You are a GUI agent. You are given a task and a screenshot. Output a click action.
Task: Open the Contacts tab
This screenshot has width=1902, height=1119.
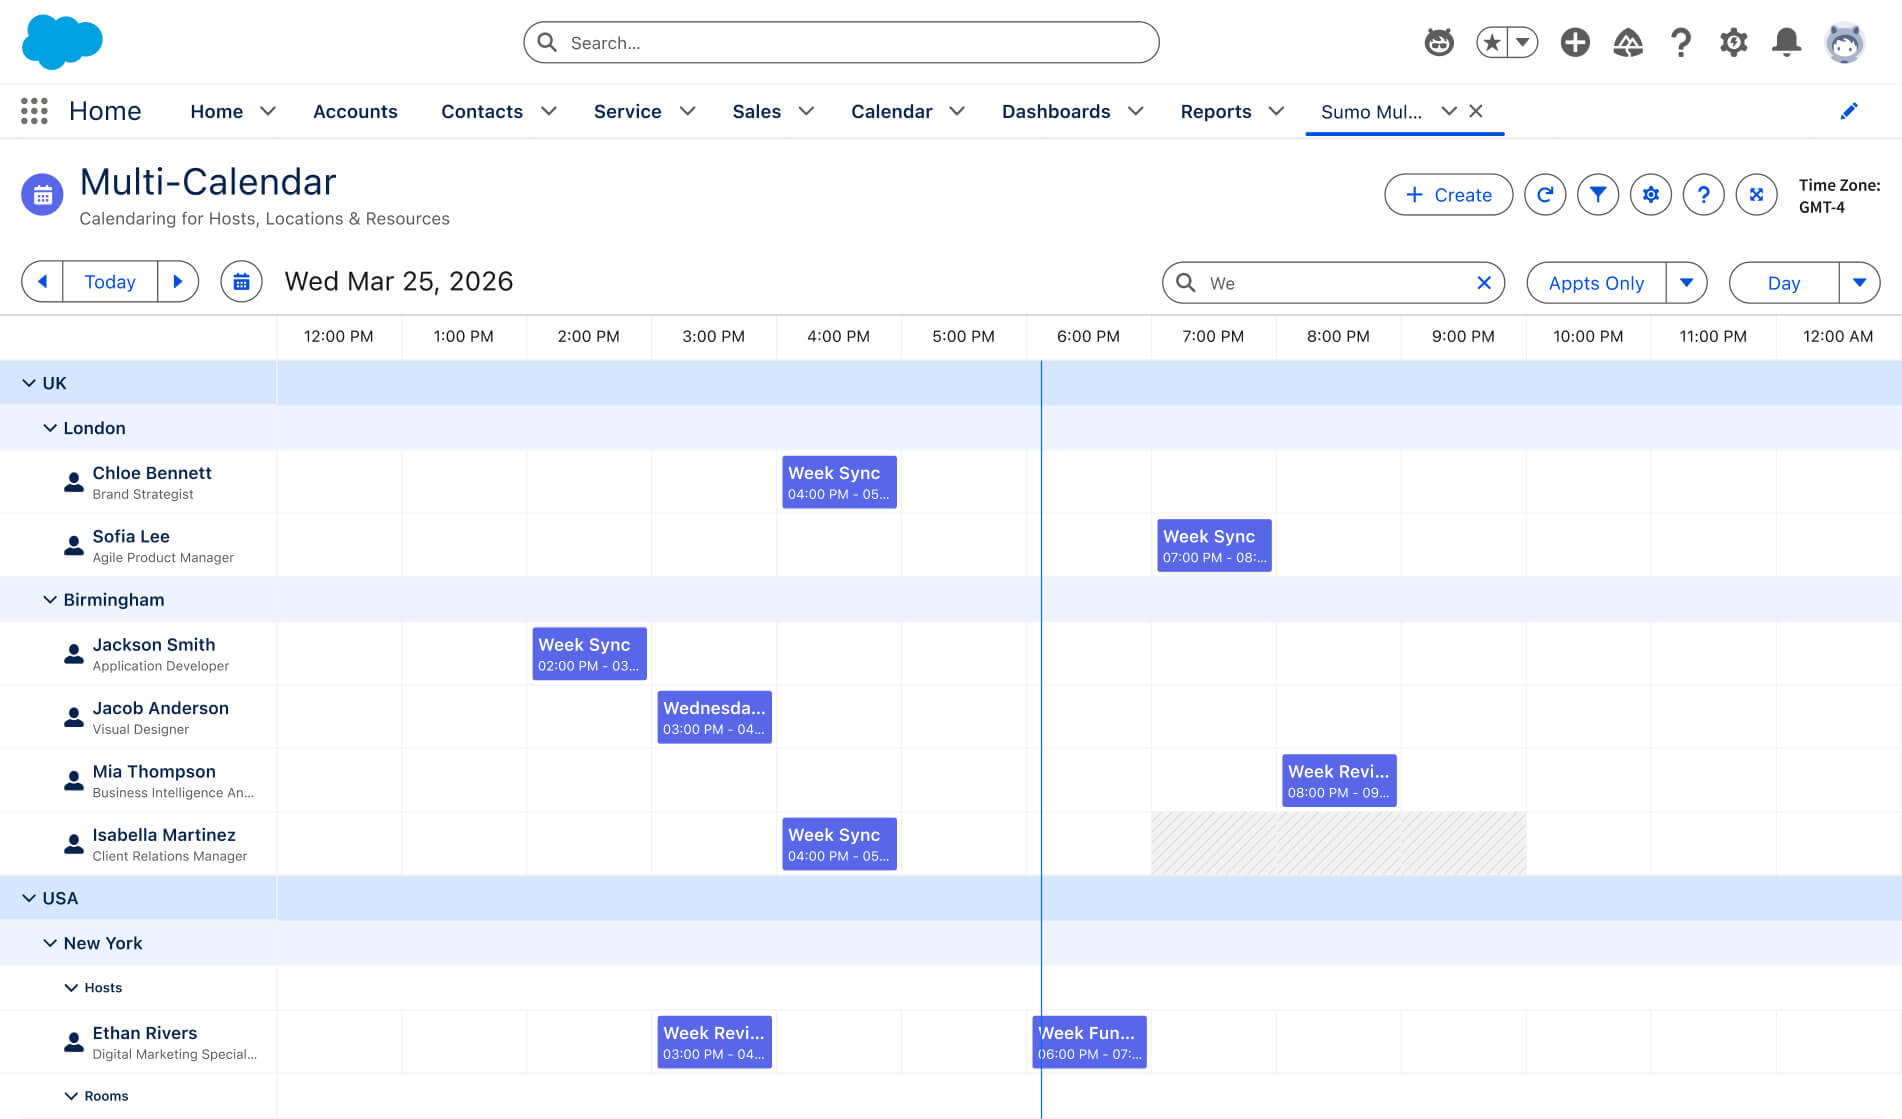(x=482, y=111)
